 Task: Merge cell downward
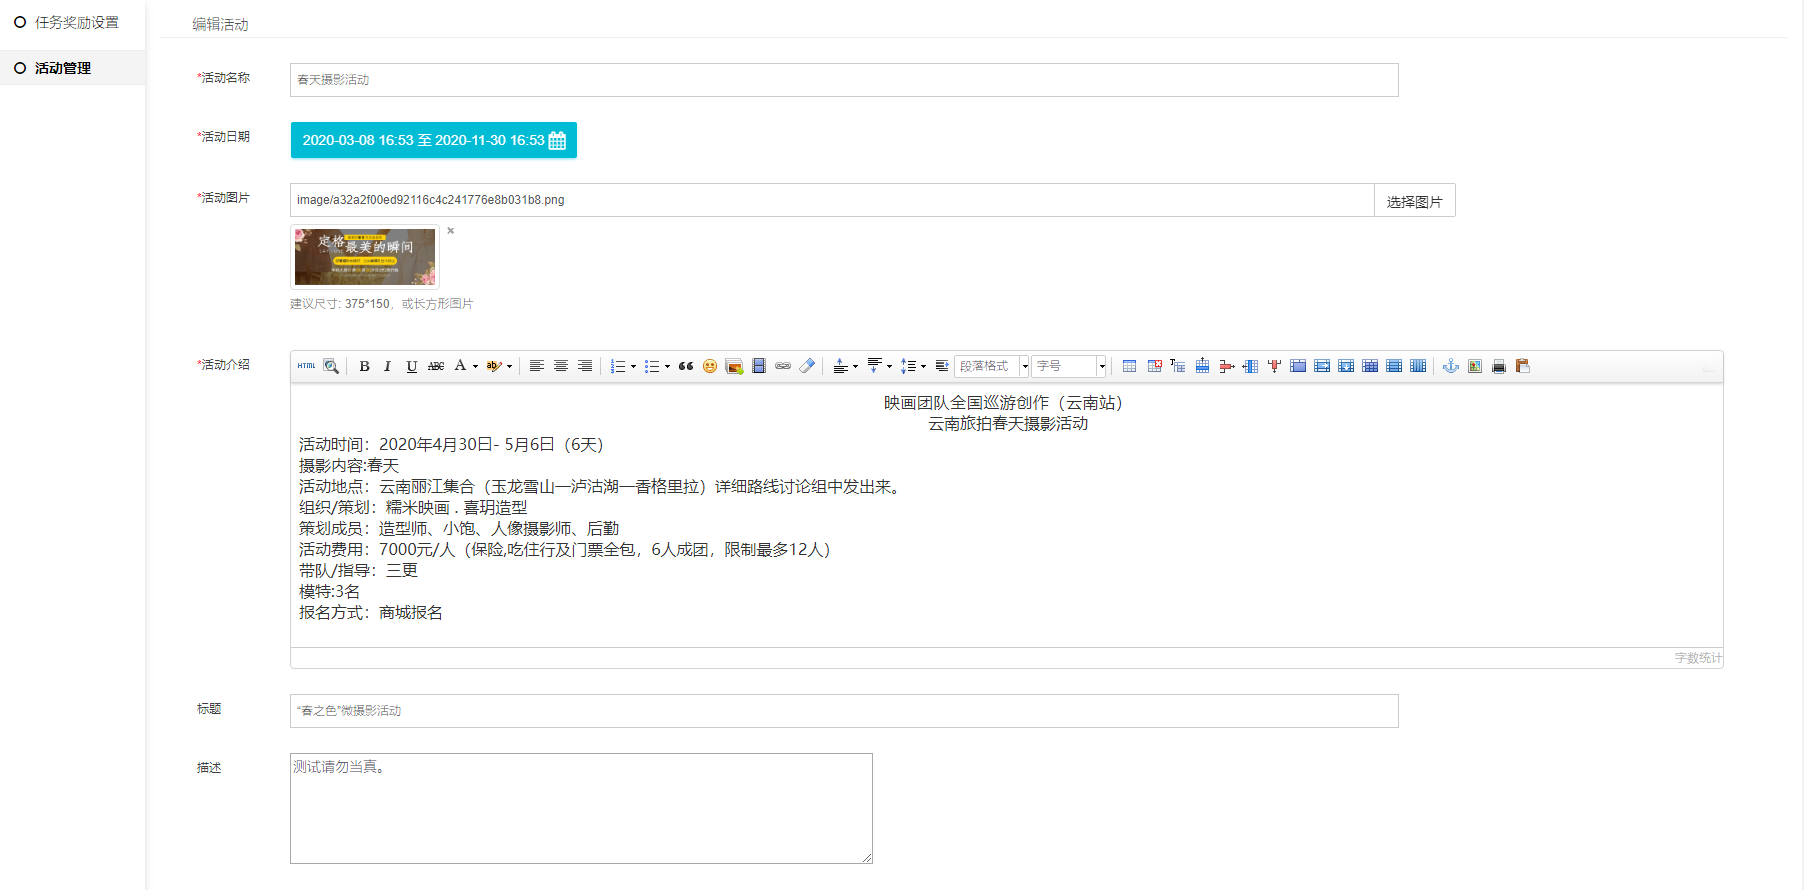point(1346,366)
